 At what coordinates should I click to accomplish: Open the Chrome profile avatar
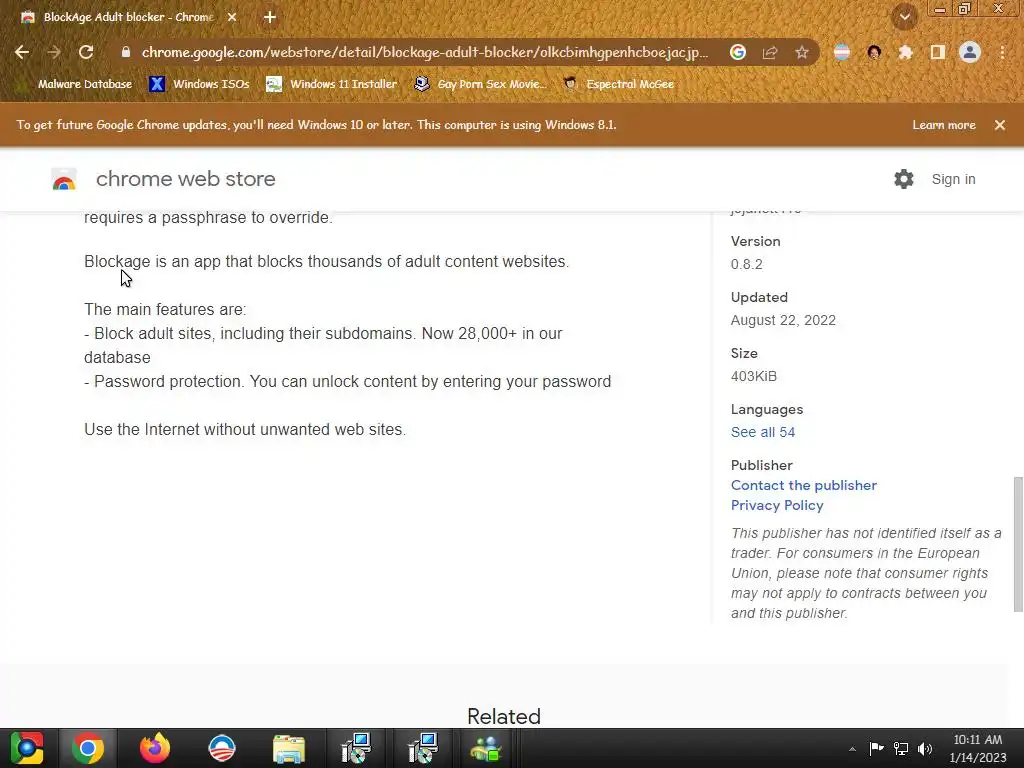tap(970, 52)
